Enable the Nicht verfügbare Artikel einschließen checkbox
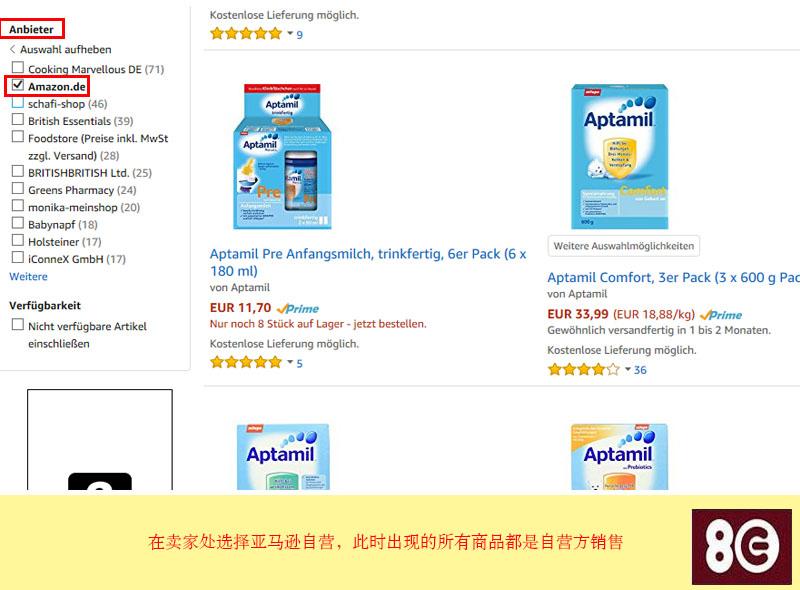 (18, 325)
